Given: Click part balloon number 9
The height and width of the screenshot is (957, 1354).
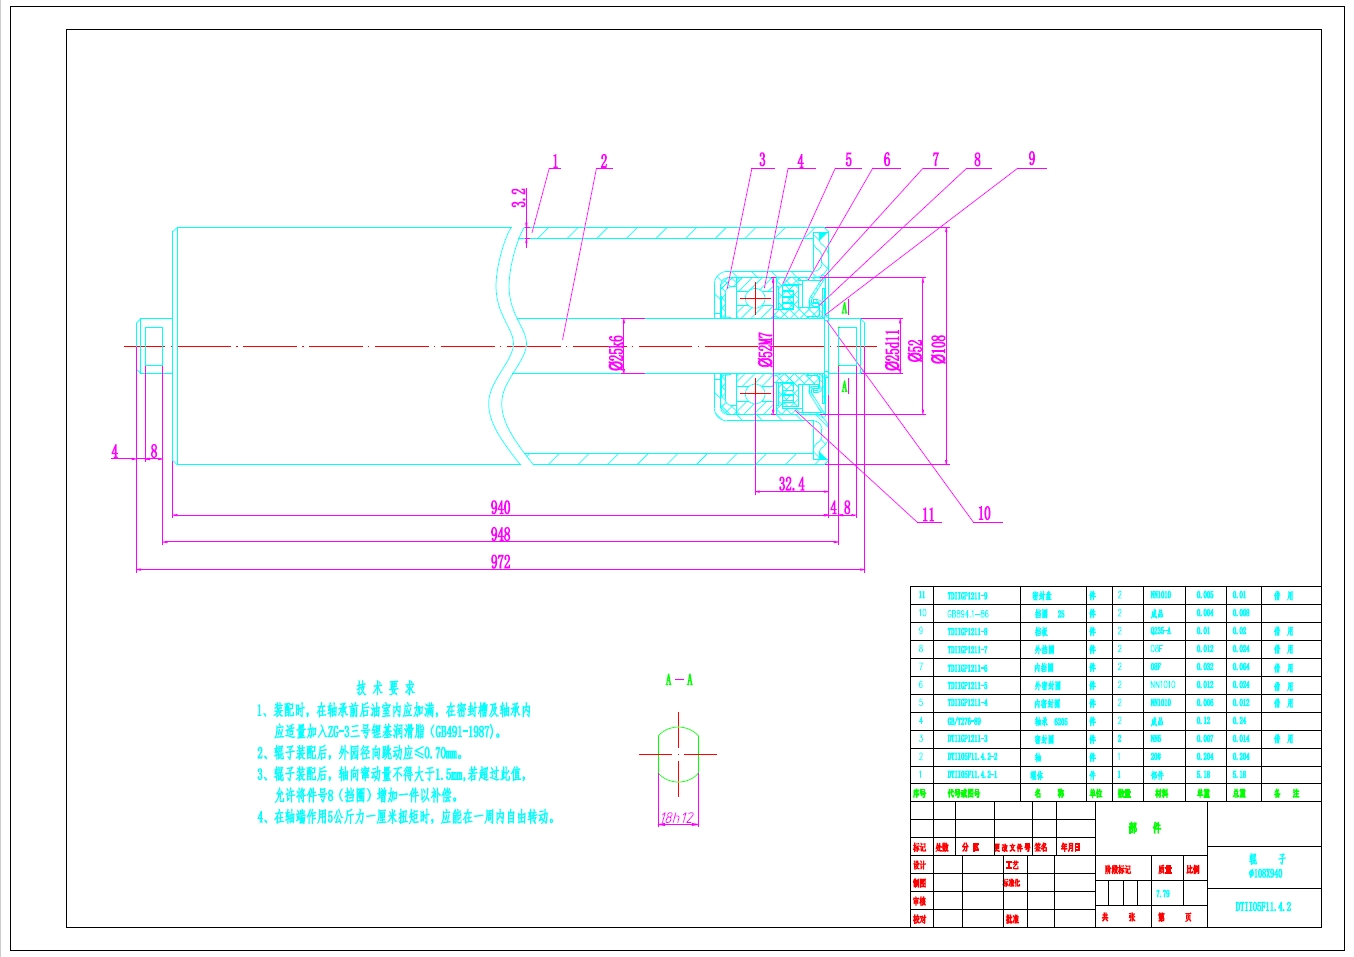Looking at the screenshot, I should (x=1032, y=158).
